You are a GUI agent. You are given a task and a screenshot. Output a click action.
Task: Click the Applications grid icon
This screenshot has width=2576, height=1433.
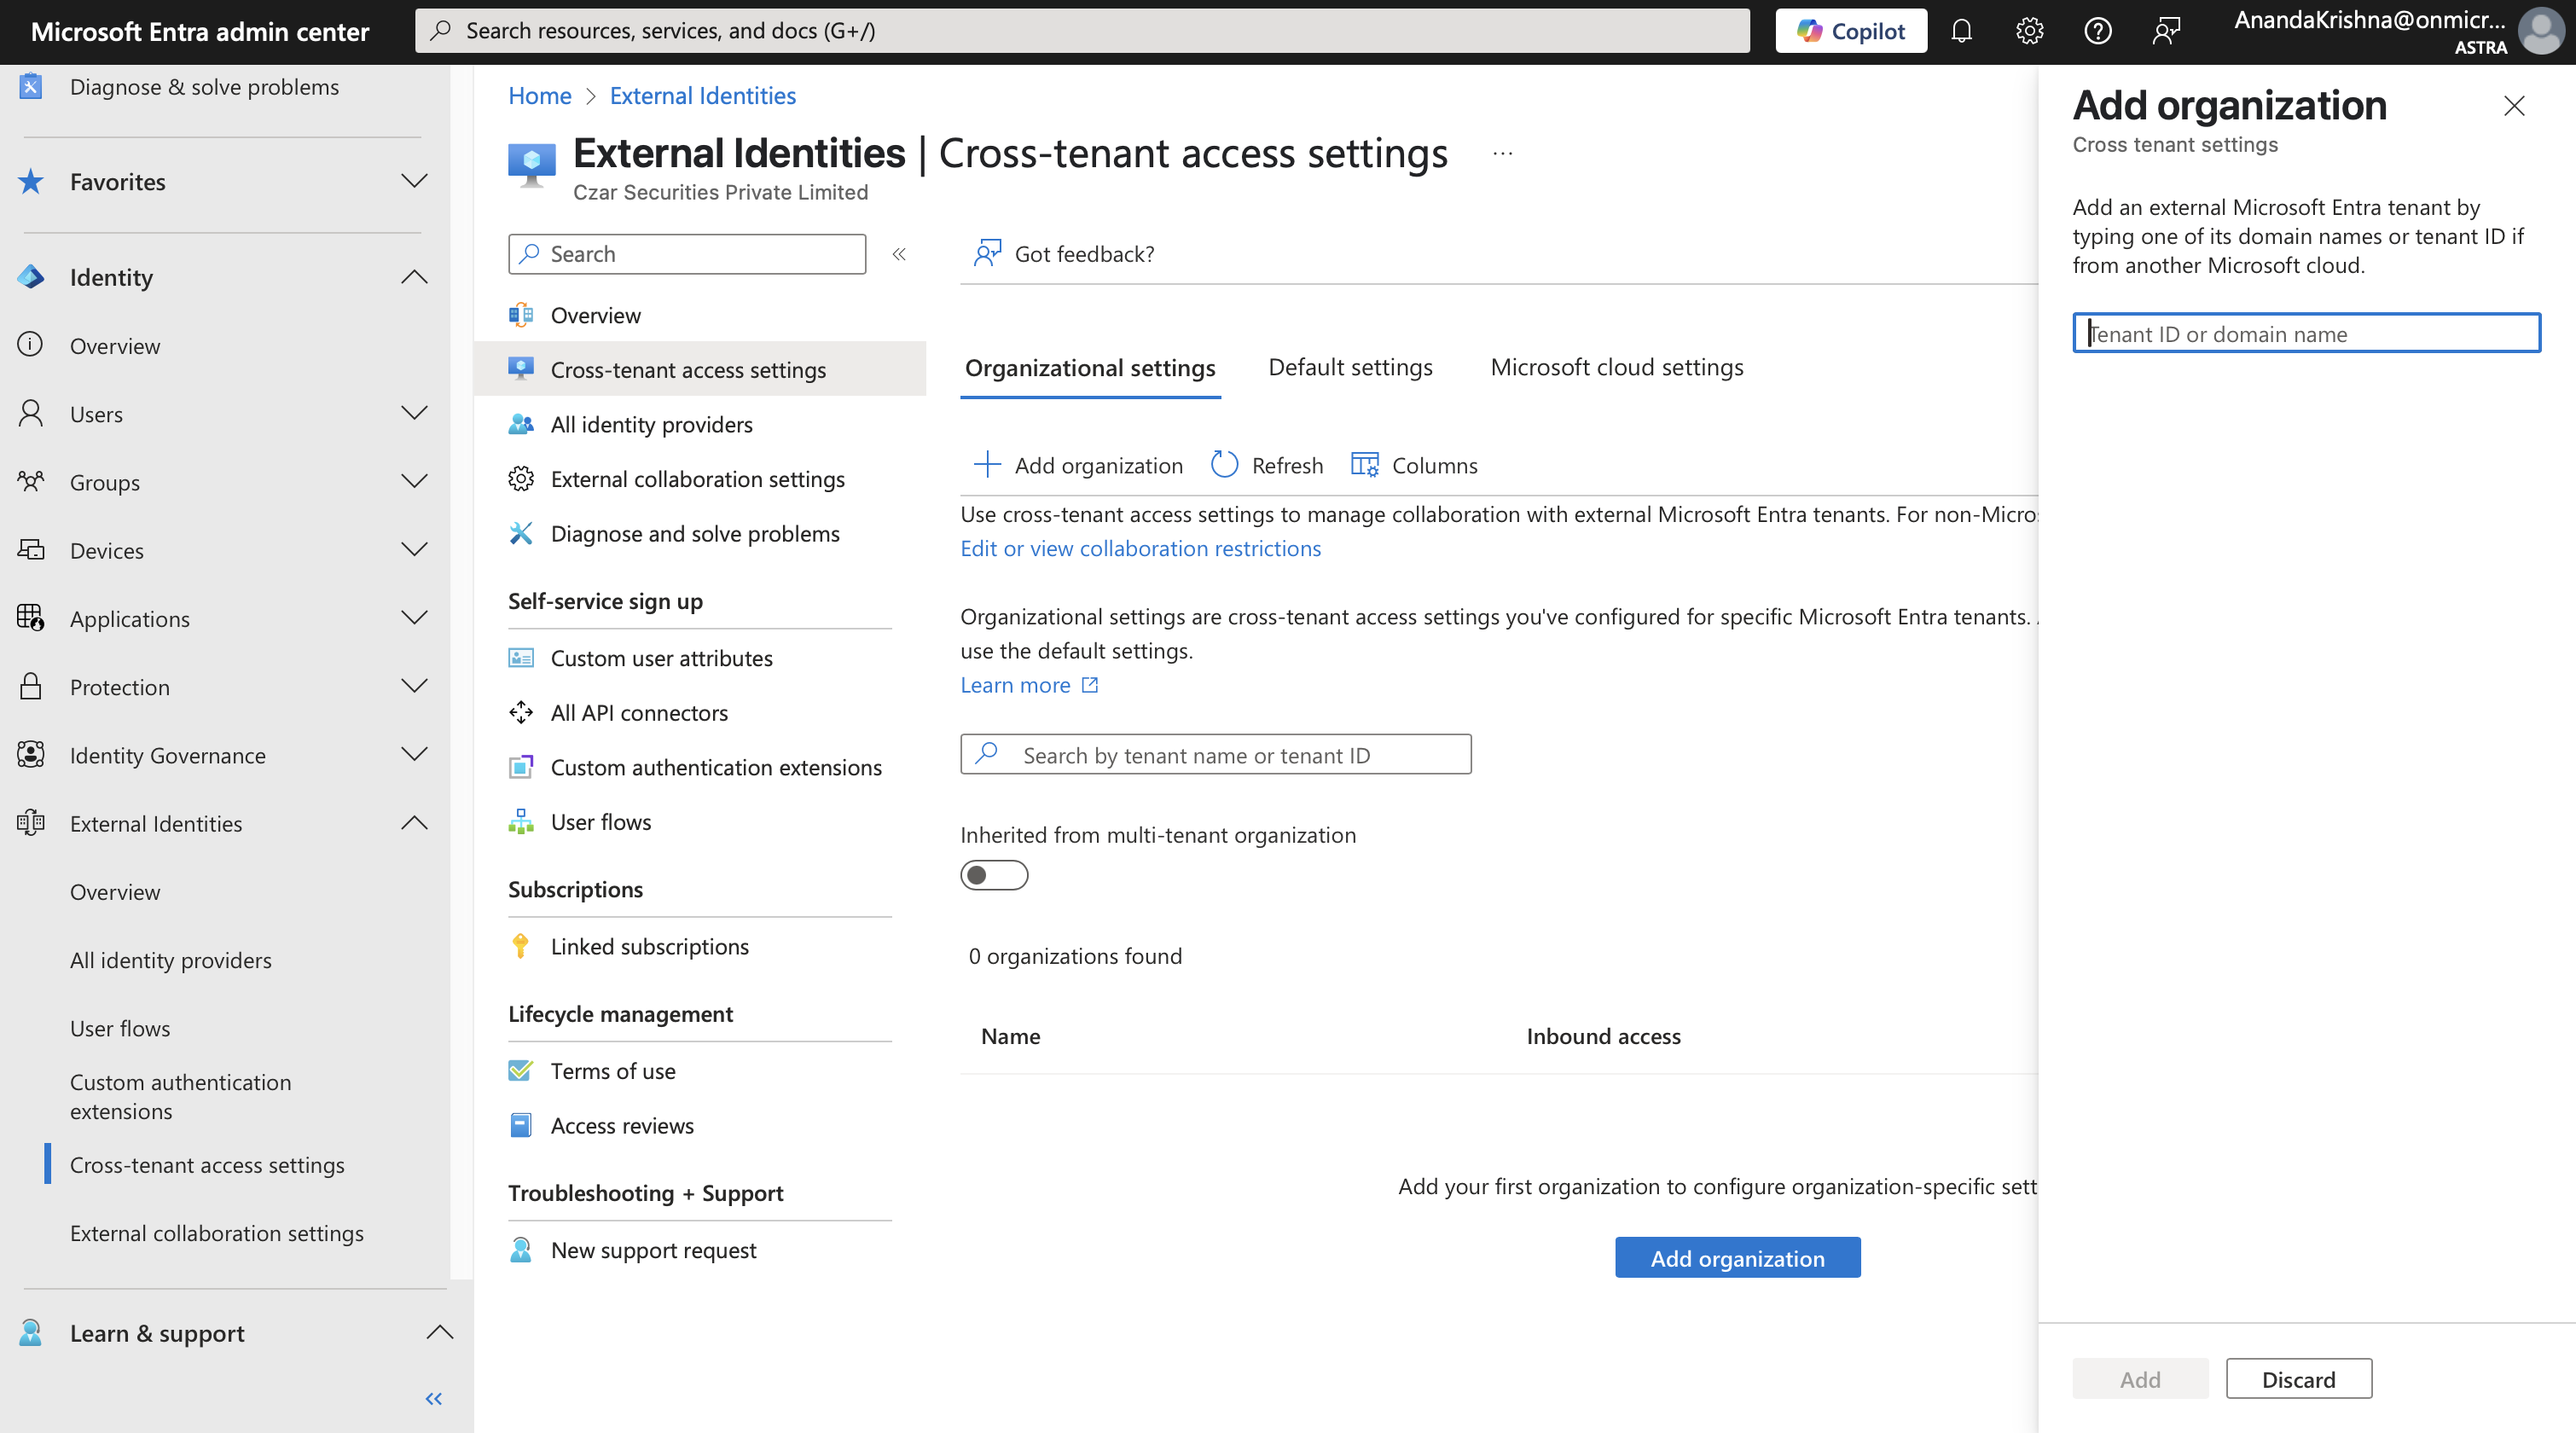coord(31,618)
